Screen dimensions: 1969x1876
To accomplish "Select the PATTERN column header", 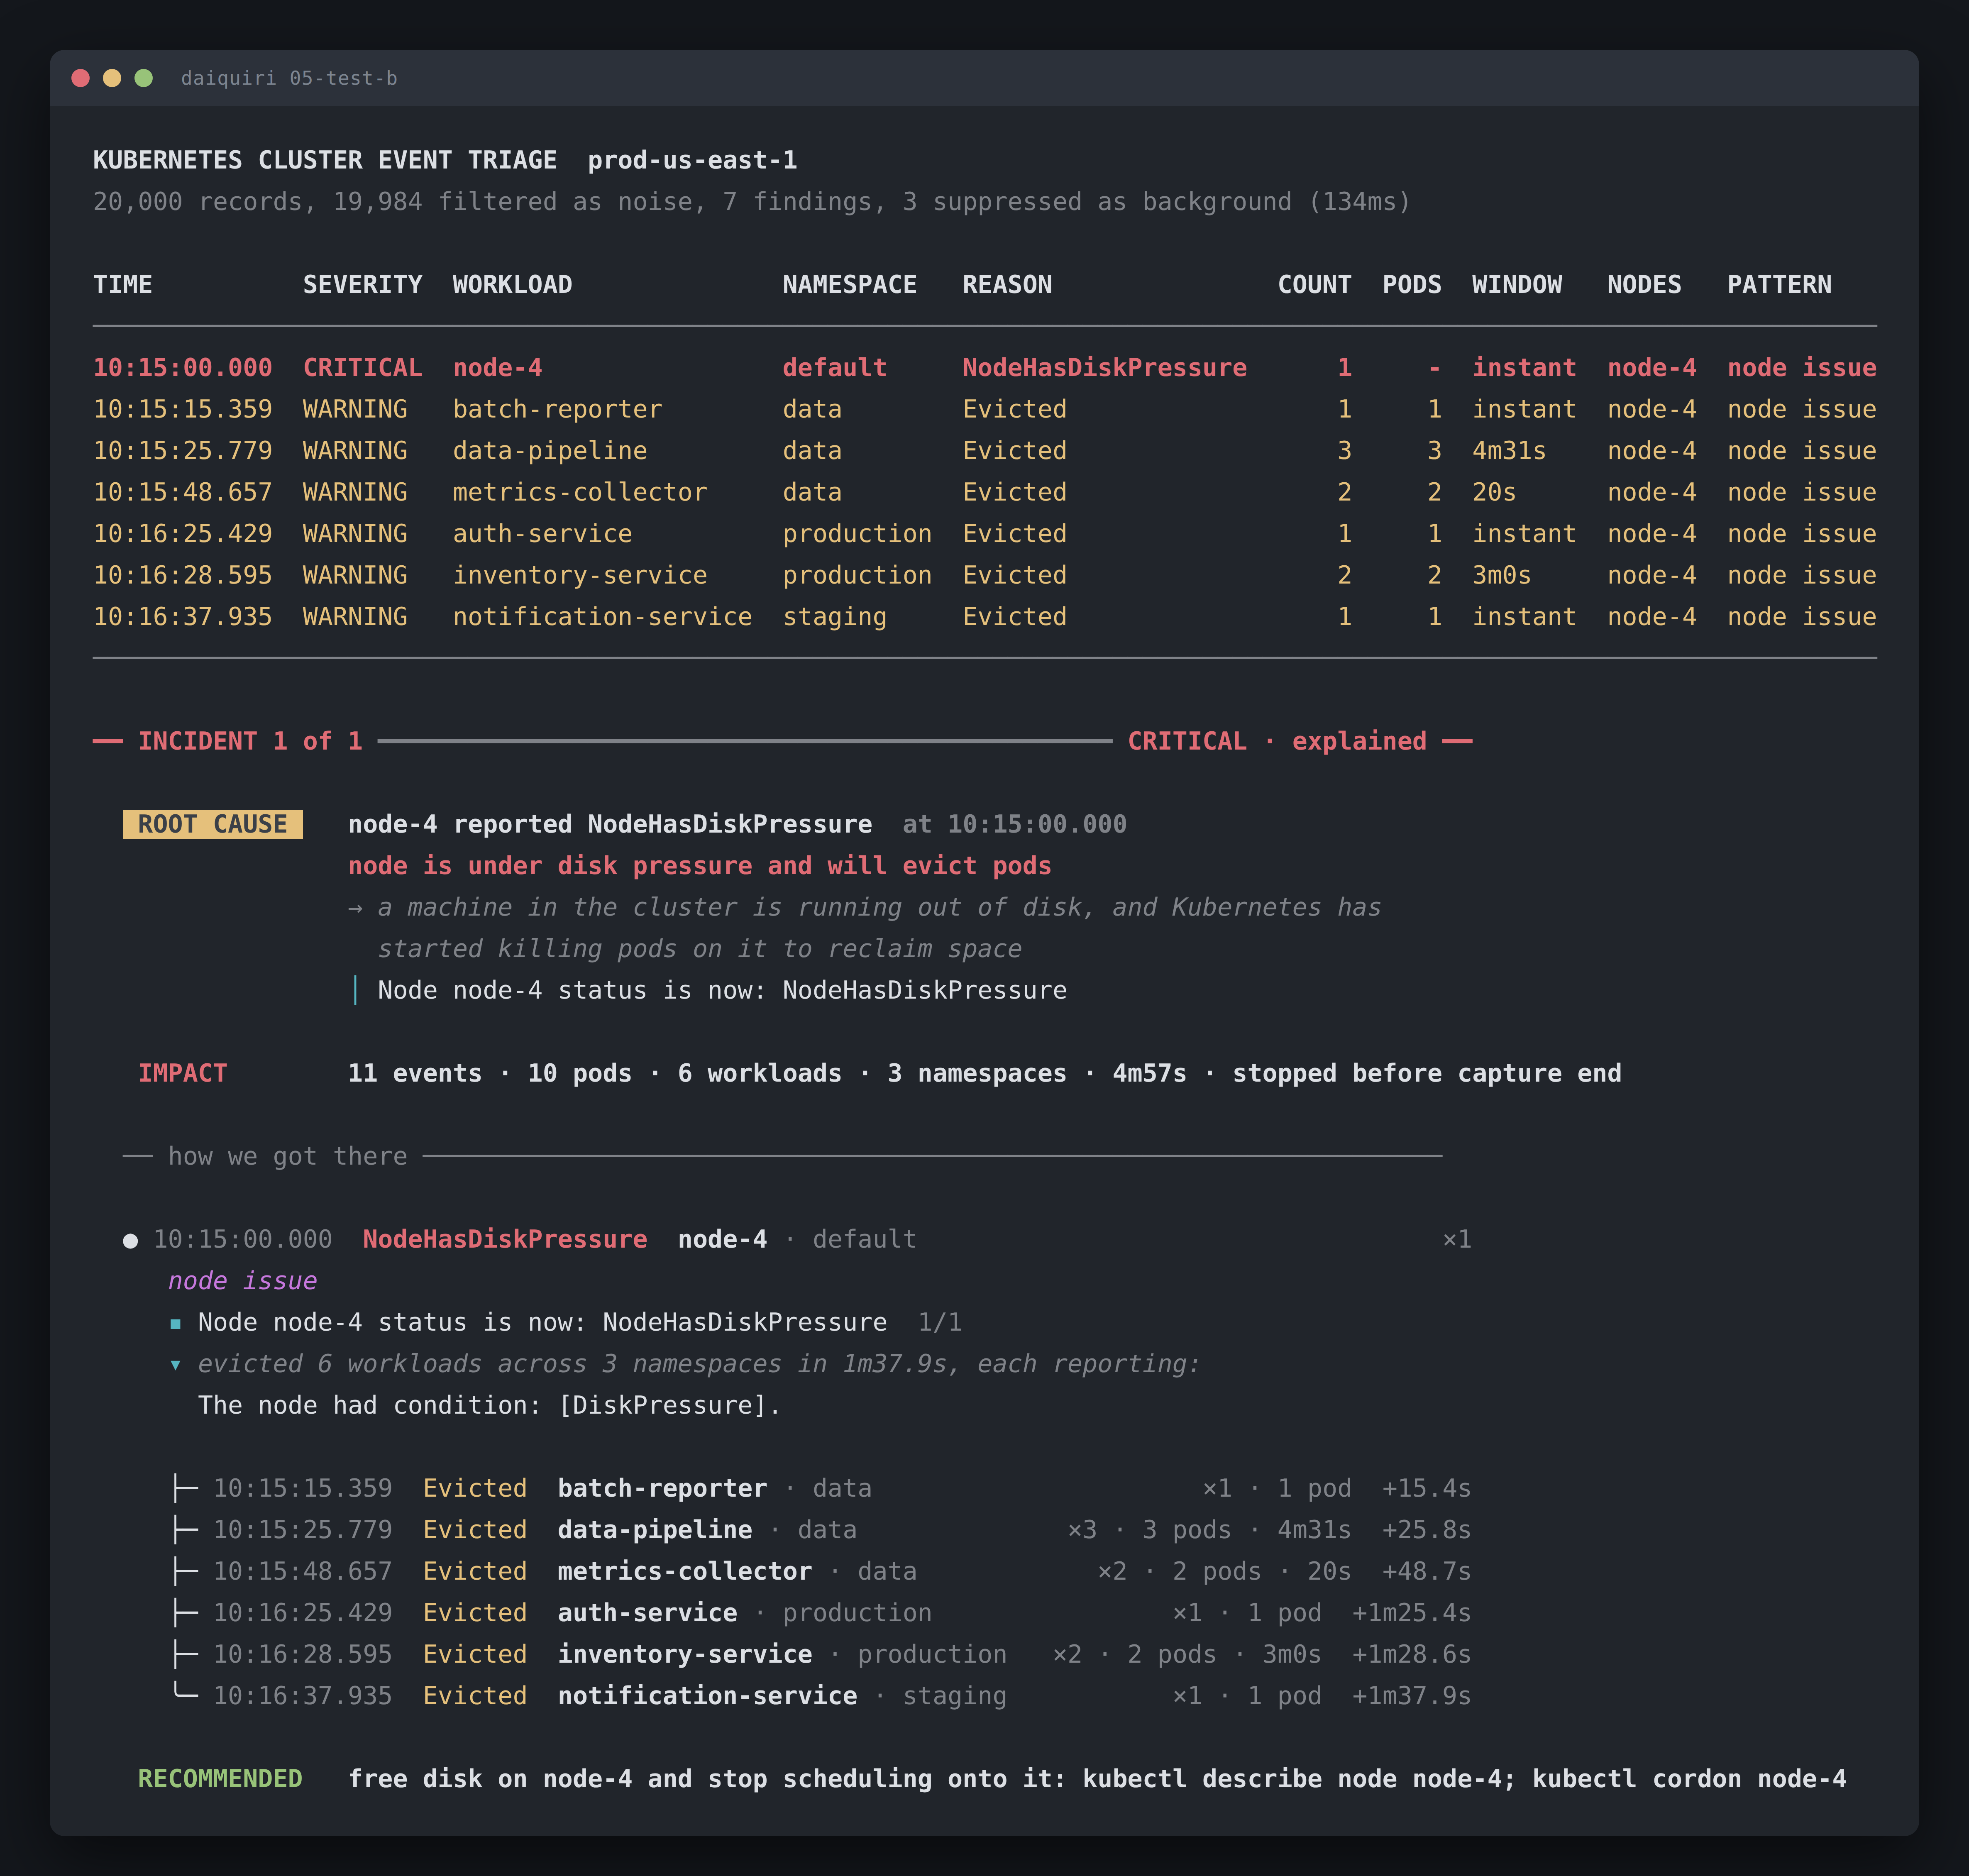I will (1780, 285).
